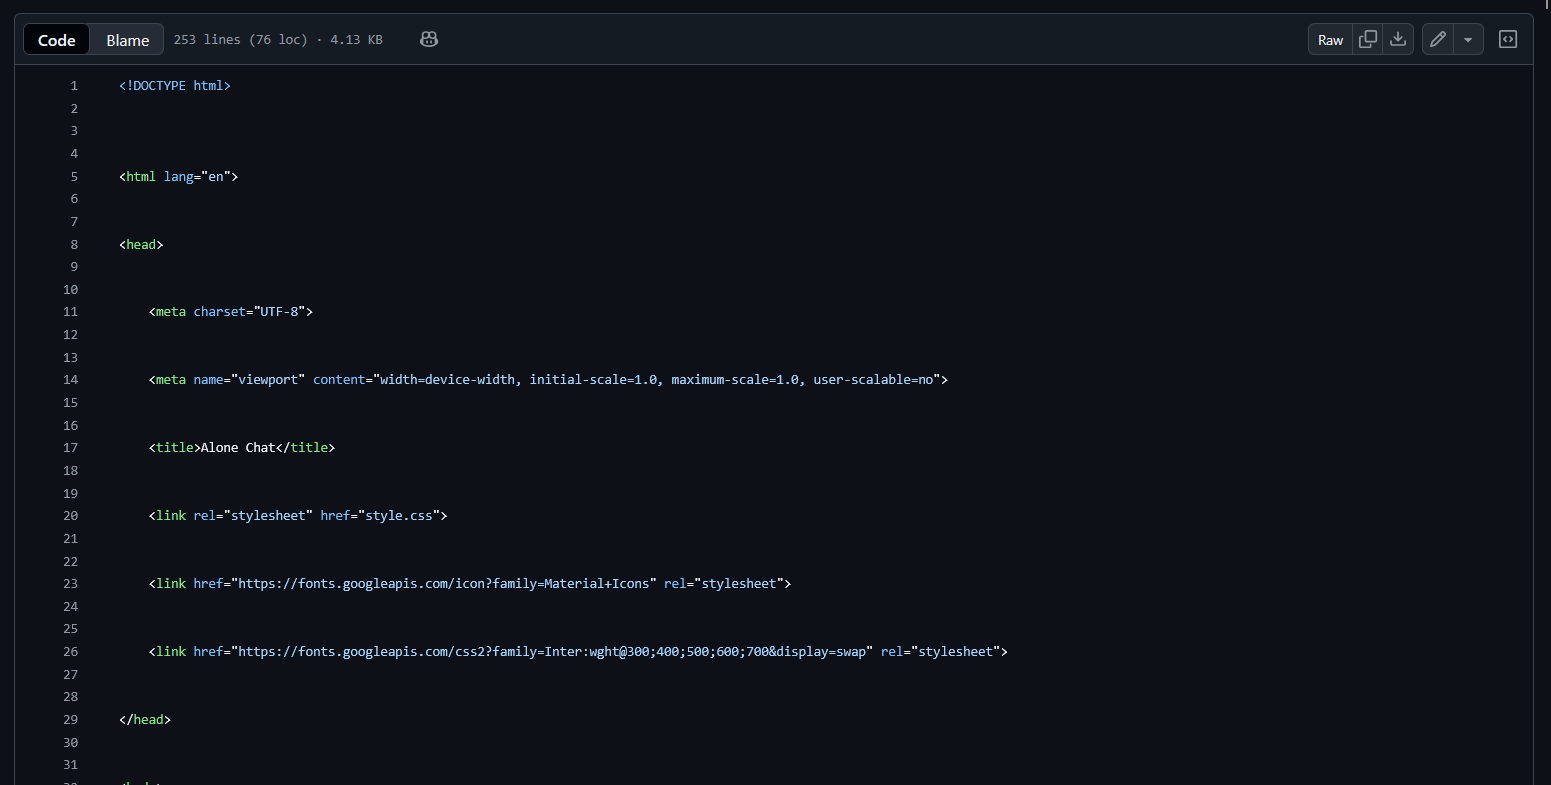Click the closing head tag

pos(145,720)
